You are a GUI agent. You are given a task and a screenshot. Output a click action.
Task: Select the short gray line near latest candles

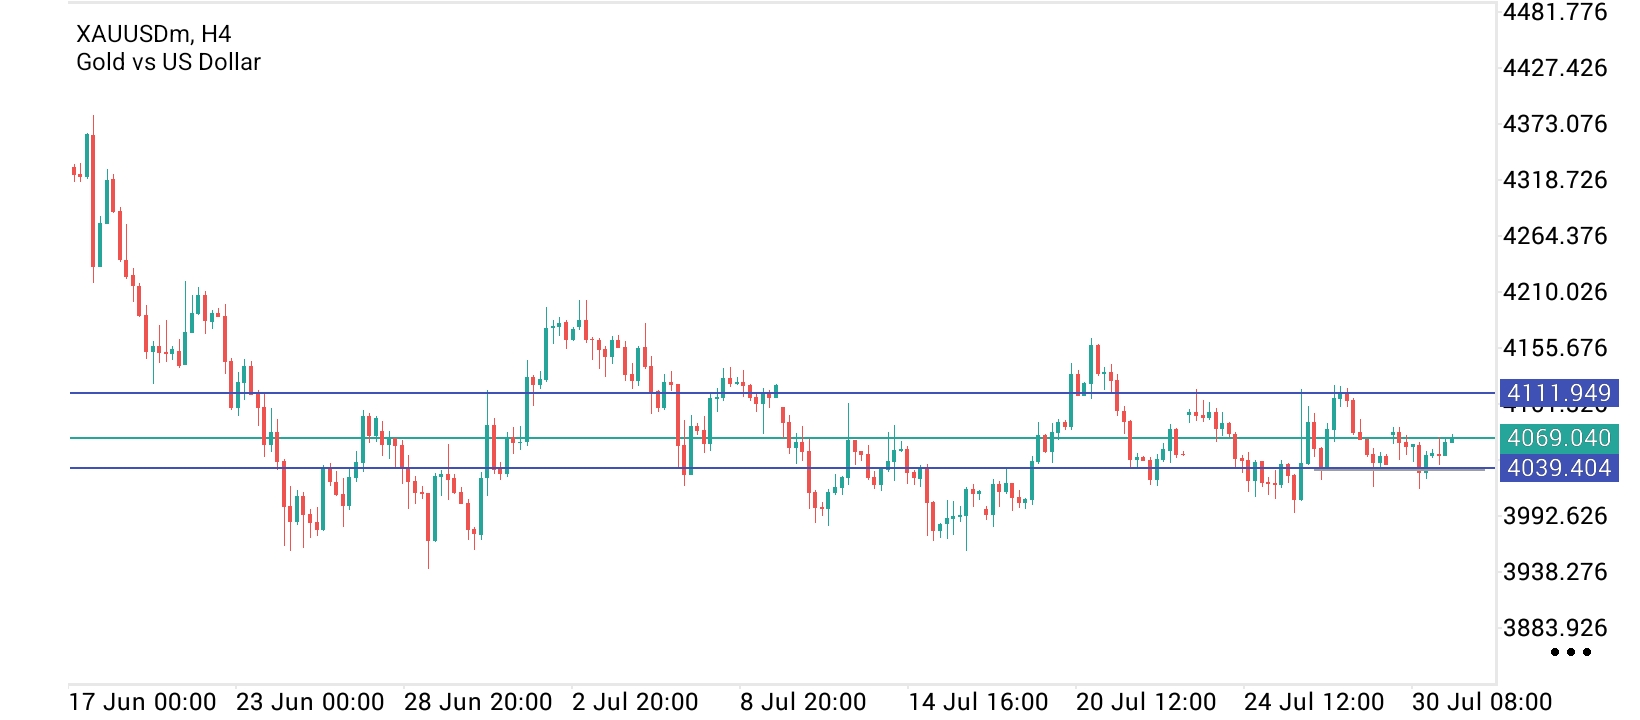click(x=1400, y=469)
